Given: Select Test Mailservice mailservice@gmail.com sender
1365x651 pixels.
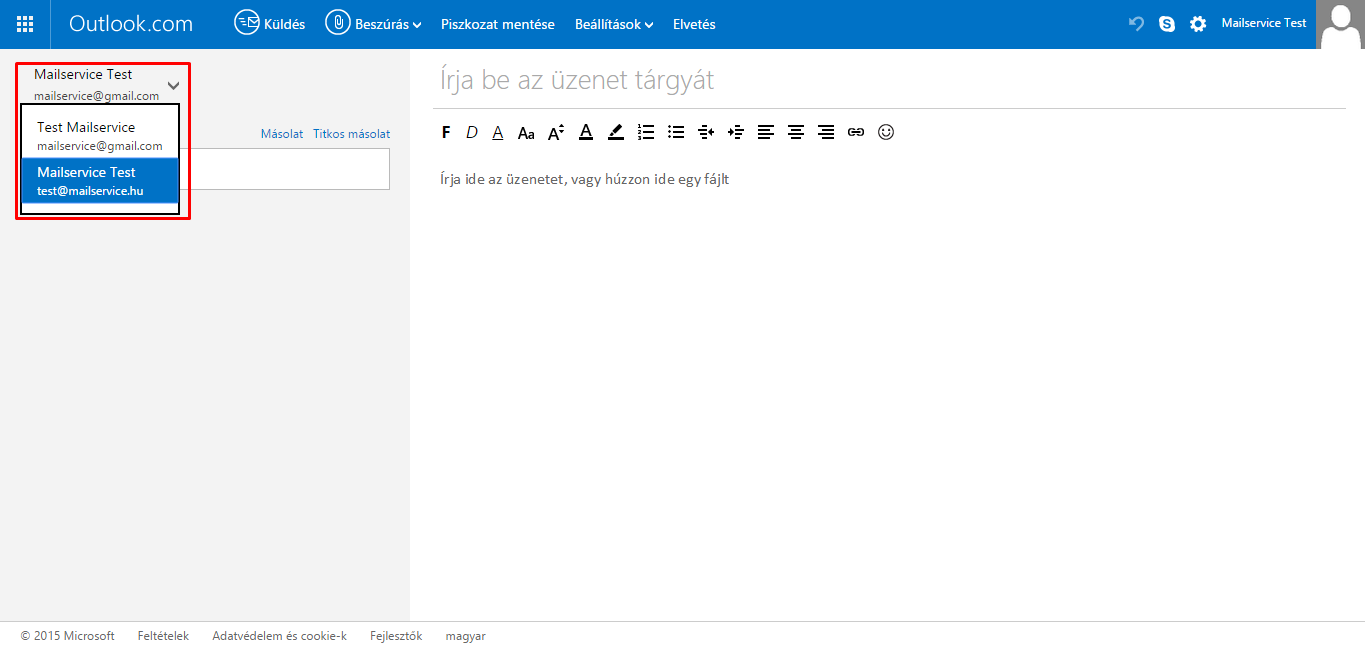Looking at the screenshot, I should (100, 136).
